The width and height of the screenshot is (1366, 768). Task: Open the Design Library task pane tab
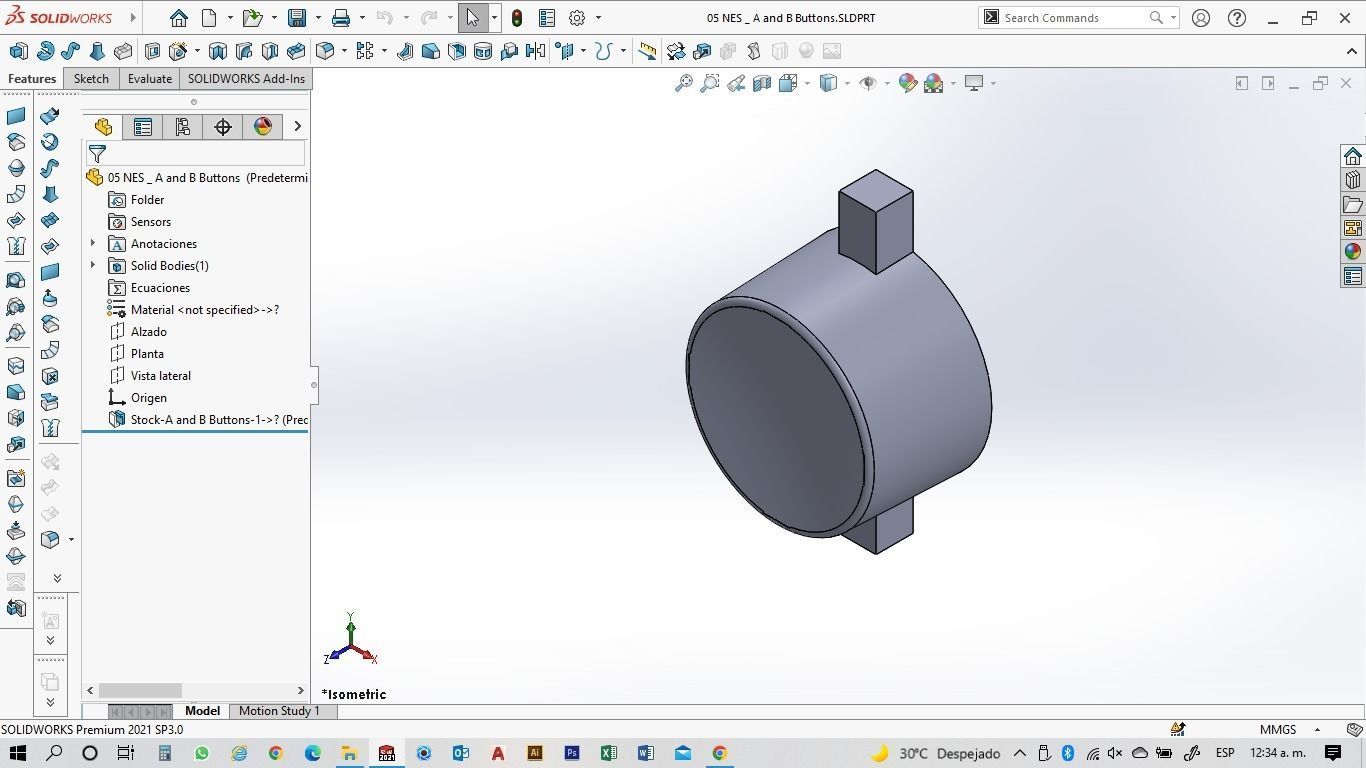[1353, 180]
